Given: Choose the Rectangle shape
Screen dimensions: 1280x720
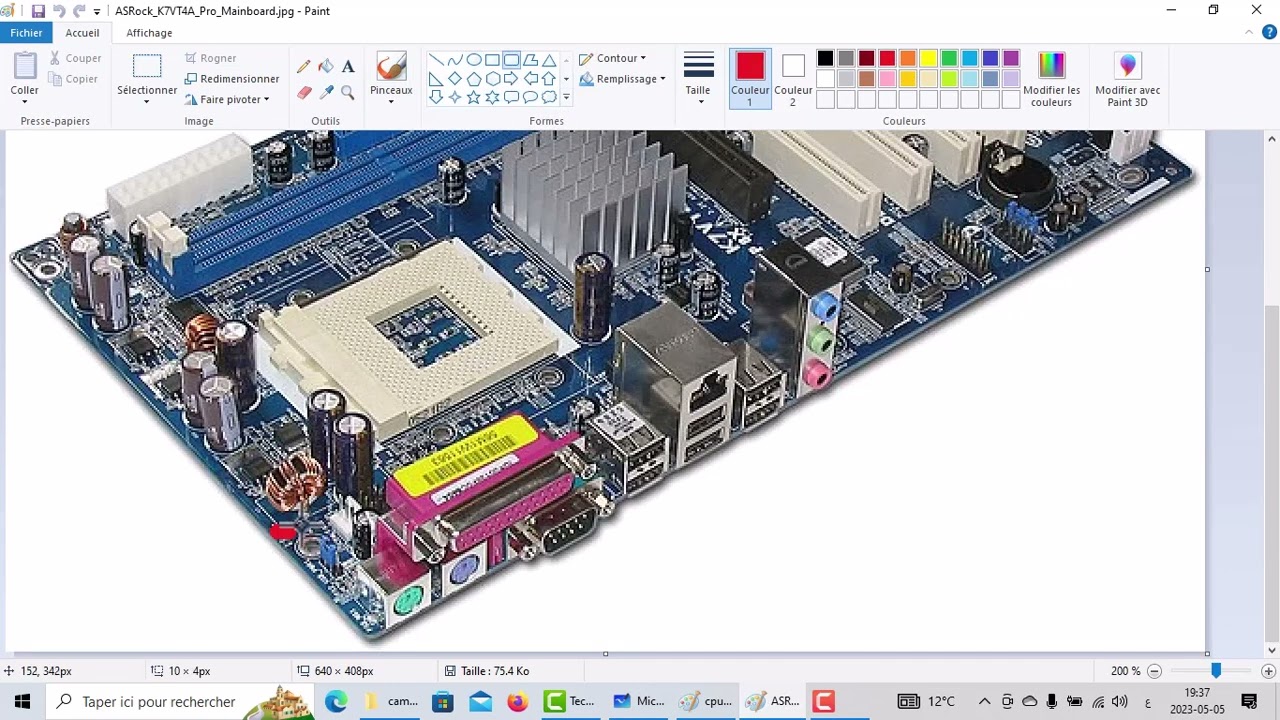Looking at the screenshot, I should click(493, 60).
